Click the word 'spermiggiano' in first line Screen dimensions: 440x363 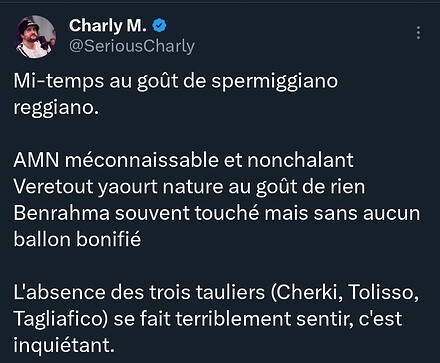(275, 82)
